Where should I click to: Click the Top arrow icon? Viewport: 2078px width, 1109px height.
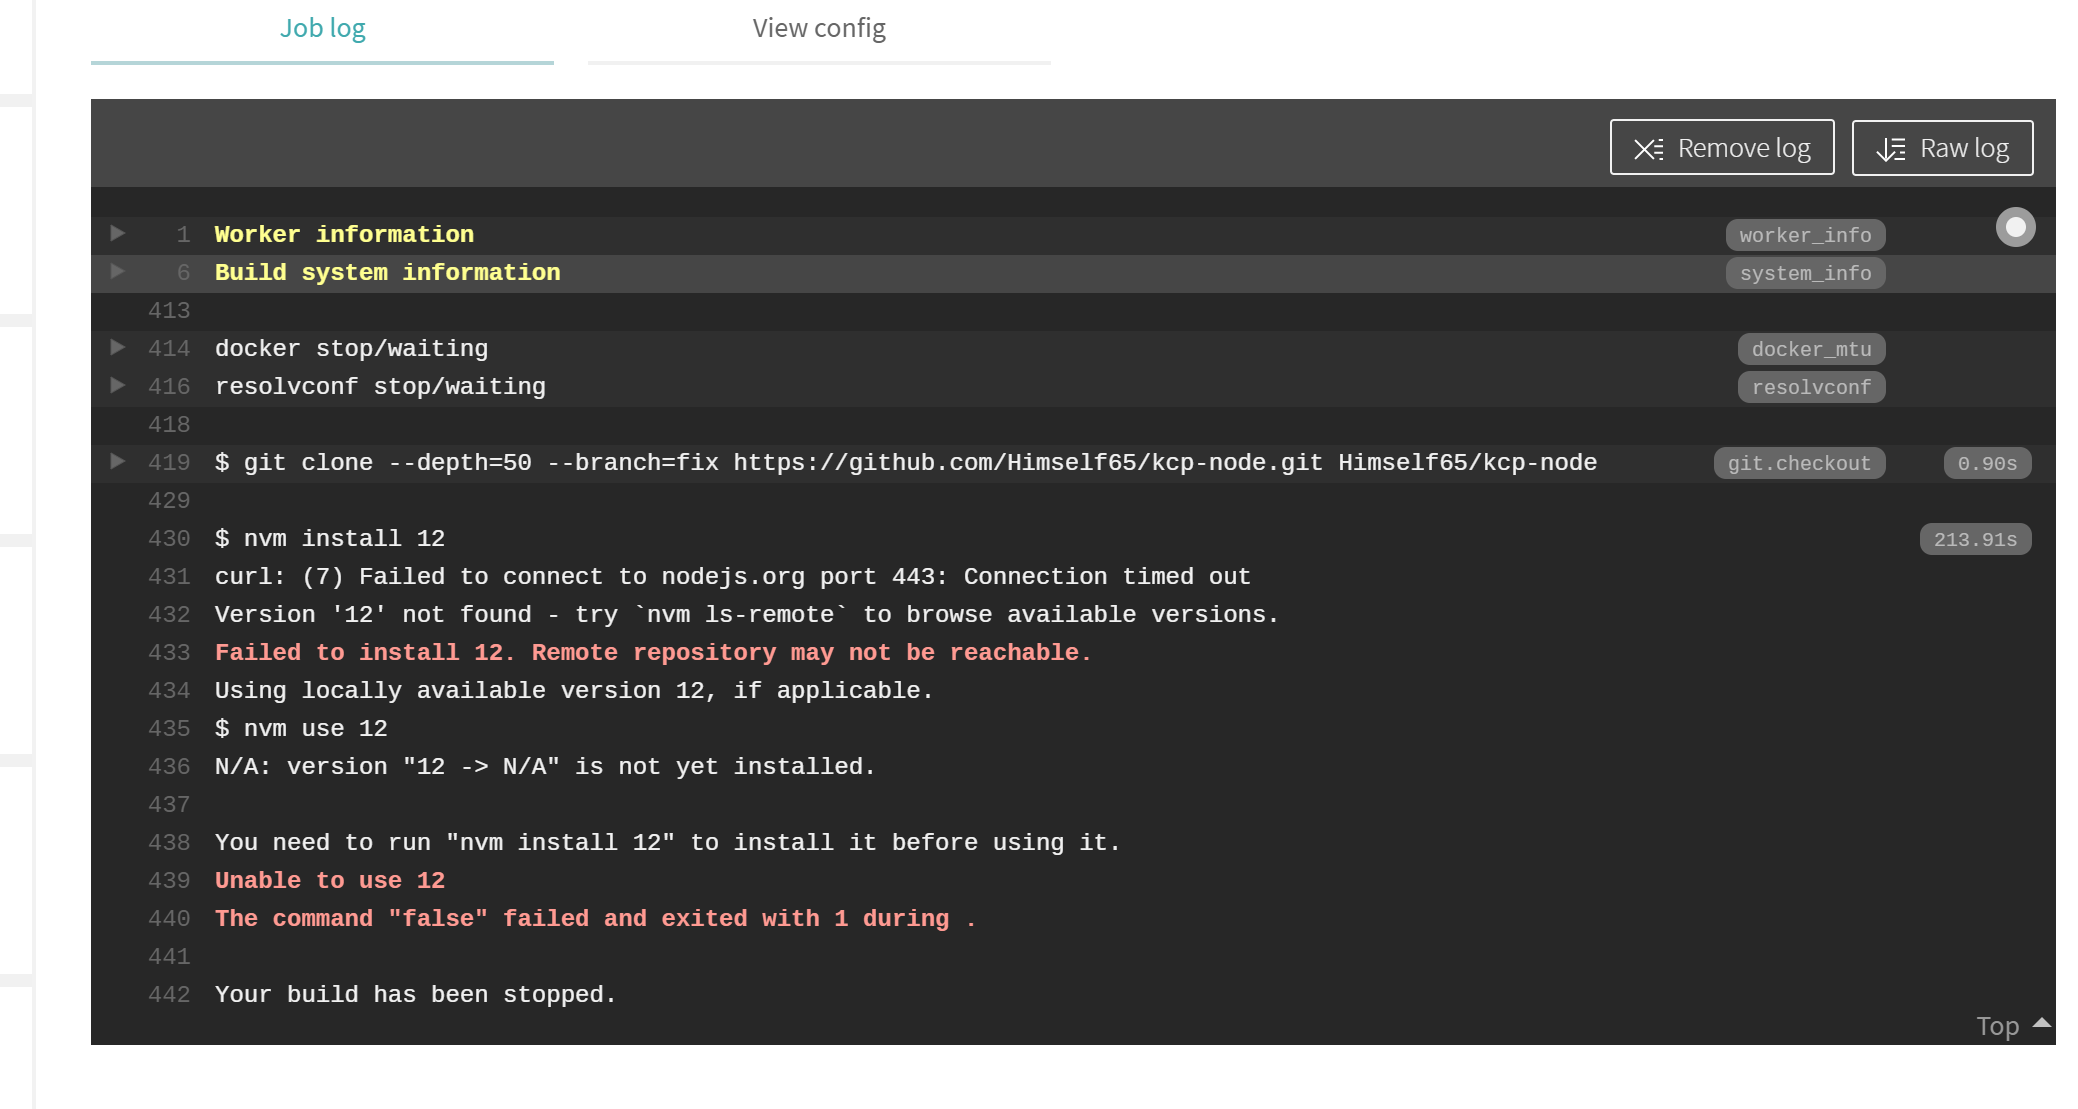tap(2042, 1023)
